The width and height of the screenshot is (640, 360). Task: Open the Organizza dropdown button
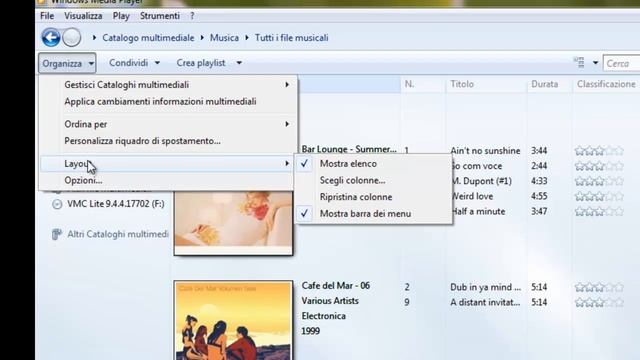click(67, 63)
